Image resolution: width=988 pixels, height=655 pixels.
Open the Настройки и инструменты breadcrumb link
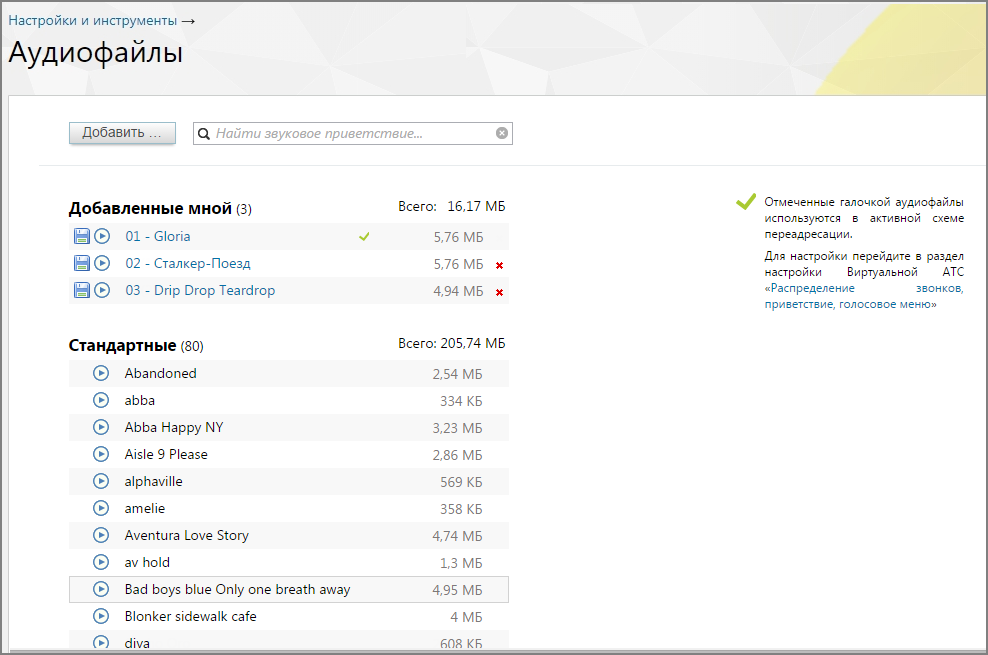coord(93,20)
